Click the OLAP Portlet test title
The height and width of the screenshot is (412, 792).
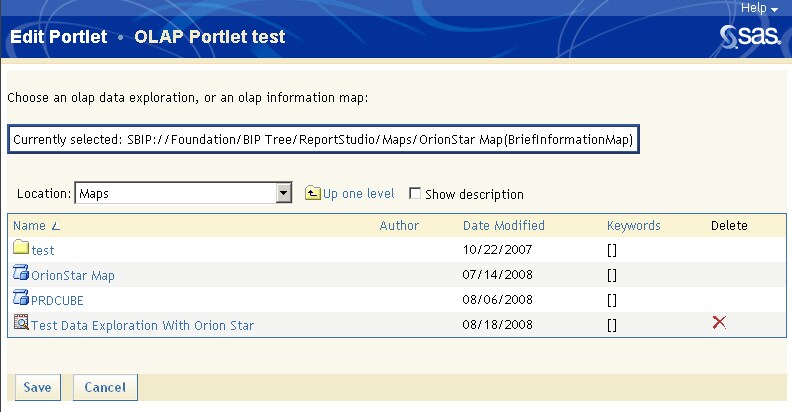(210, 37)
